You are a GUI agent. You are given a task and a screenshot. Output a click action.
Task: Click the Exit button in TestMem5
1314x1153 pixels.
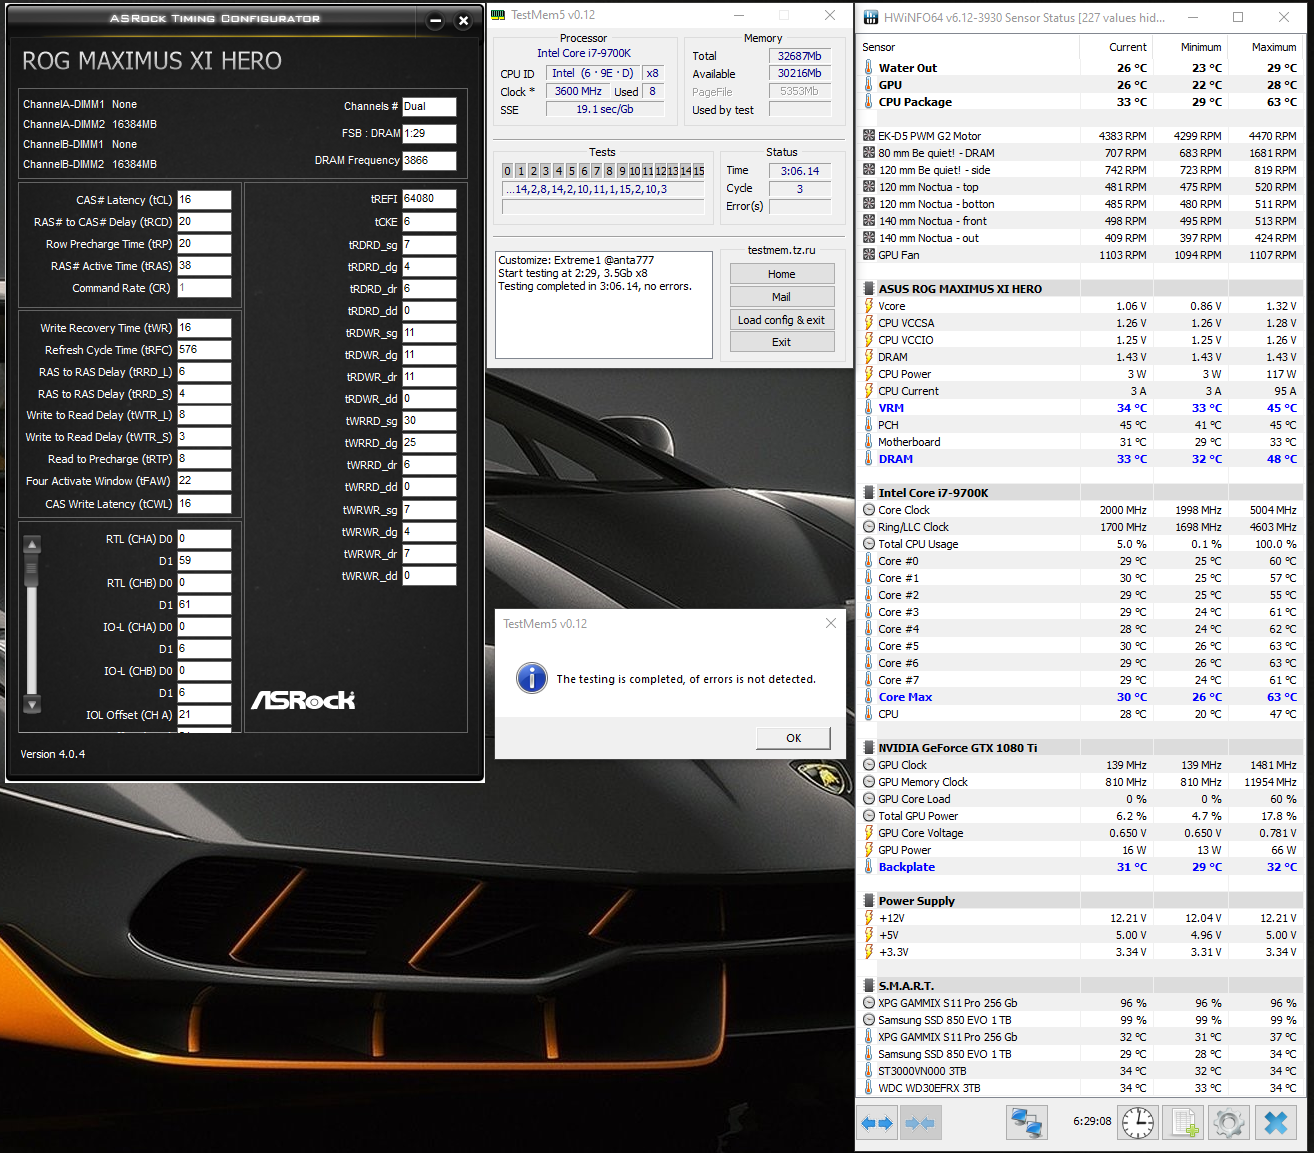782,342
